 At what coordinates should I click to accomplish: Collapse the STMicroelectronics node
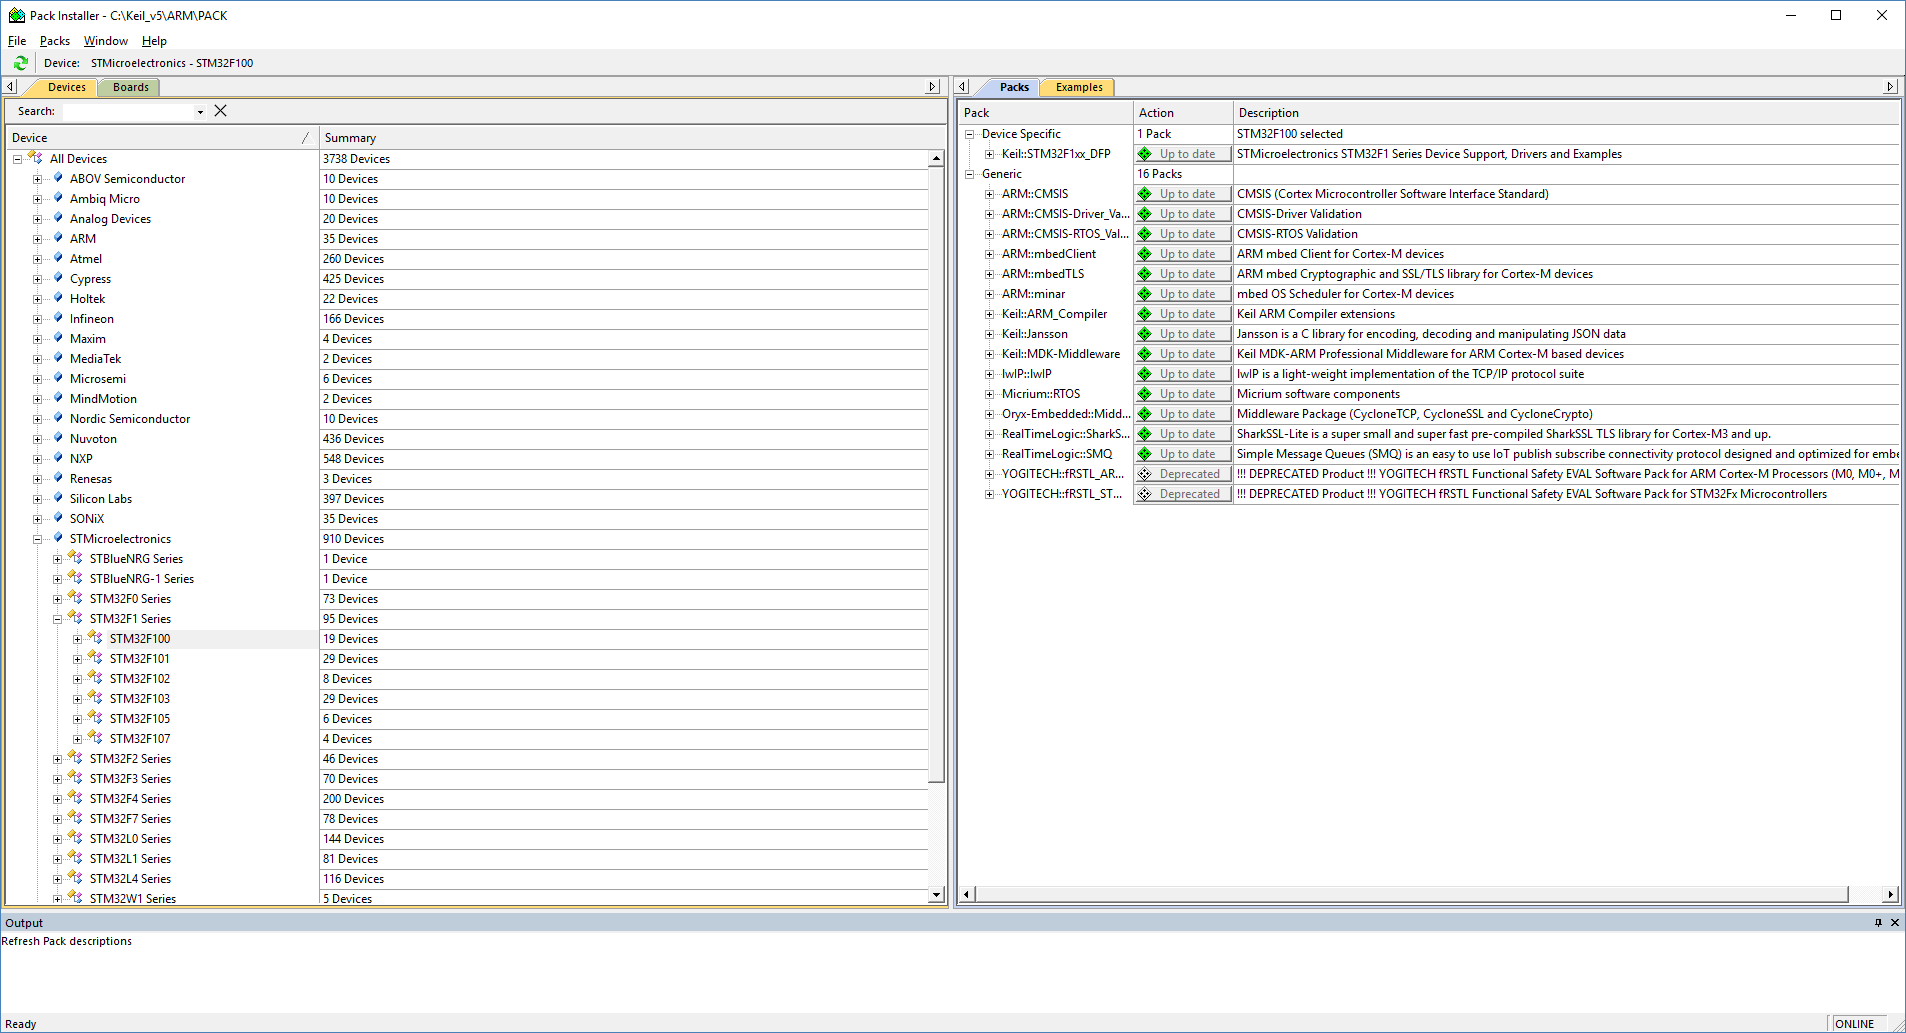tap(38, 539)
